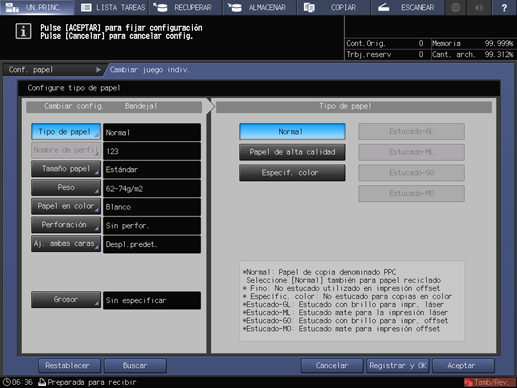
Task: Switch to LISTA TAREAS tab
Action: click(111, 7)
